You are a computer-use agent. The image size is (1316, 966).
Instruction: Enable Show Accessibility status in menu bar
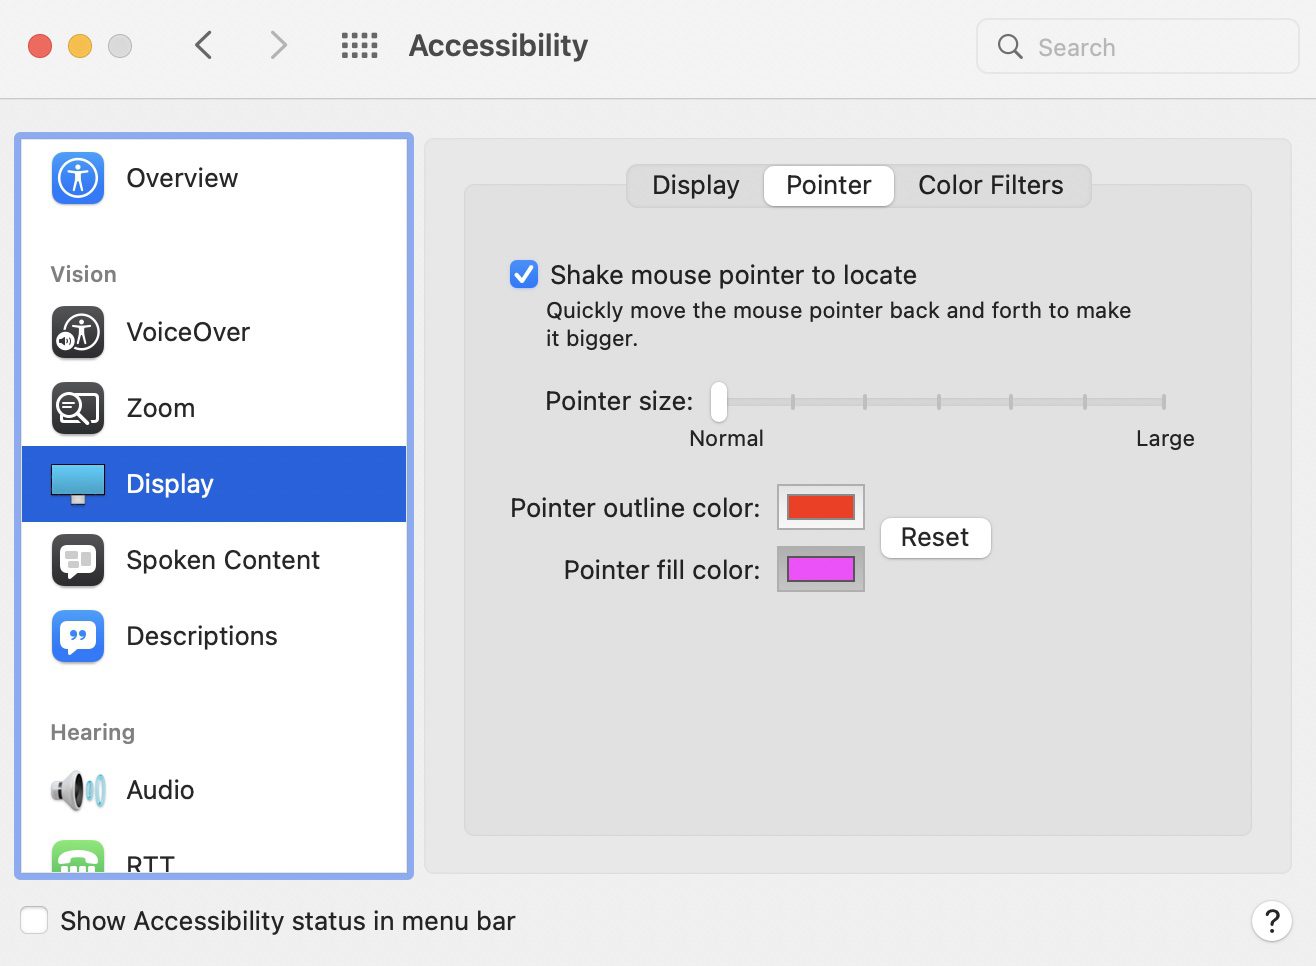pyautogui.click(x=35, y=920)
